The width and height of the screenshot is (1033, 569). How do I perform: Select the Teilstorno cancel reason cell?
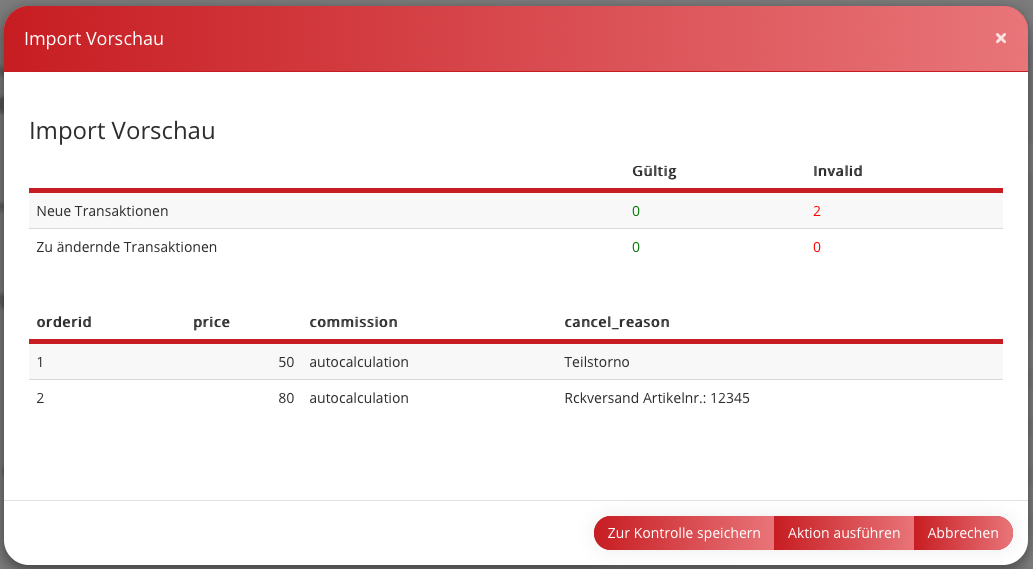[x=597, y=362]
